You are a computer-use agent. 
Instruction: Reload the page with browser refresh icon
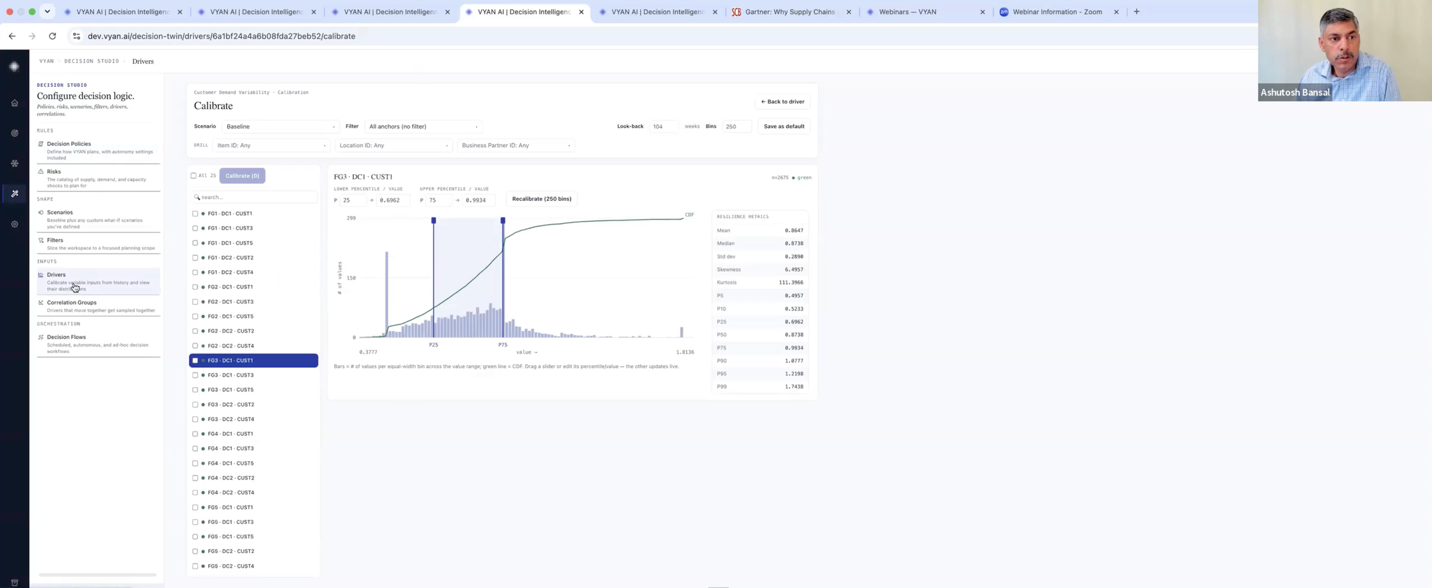[52, 36]
